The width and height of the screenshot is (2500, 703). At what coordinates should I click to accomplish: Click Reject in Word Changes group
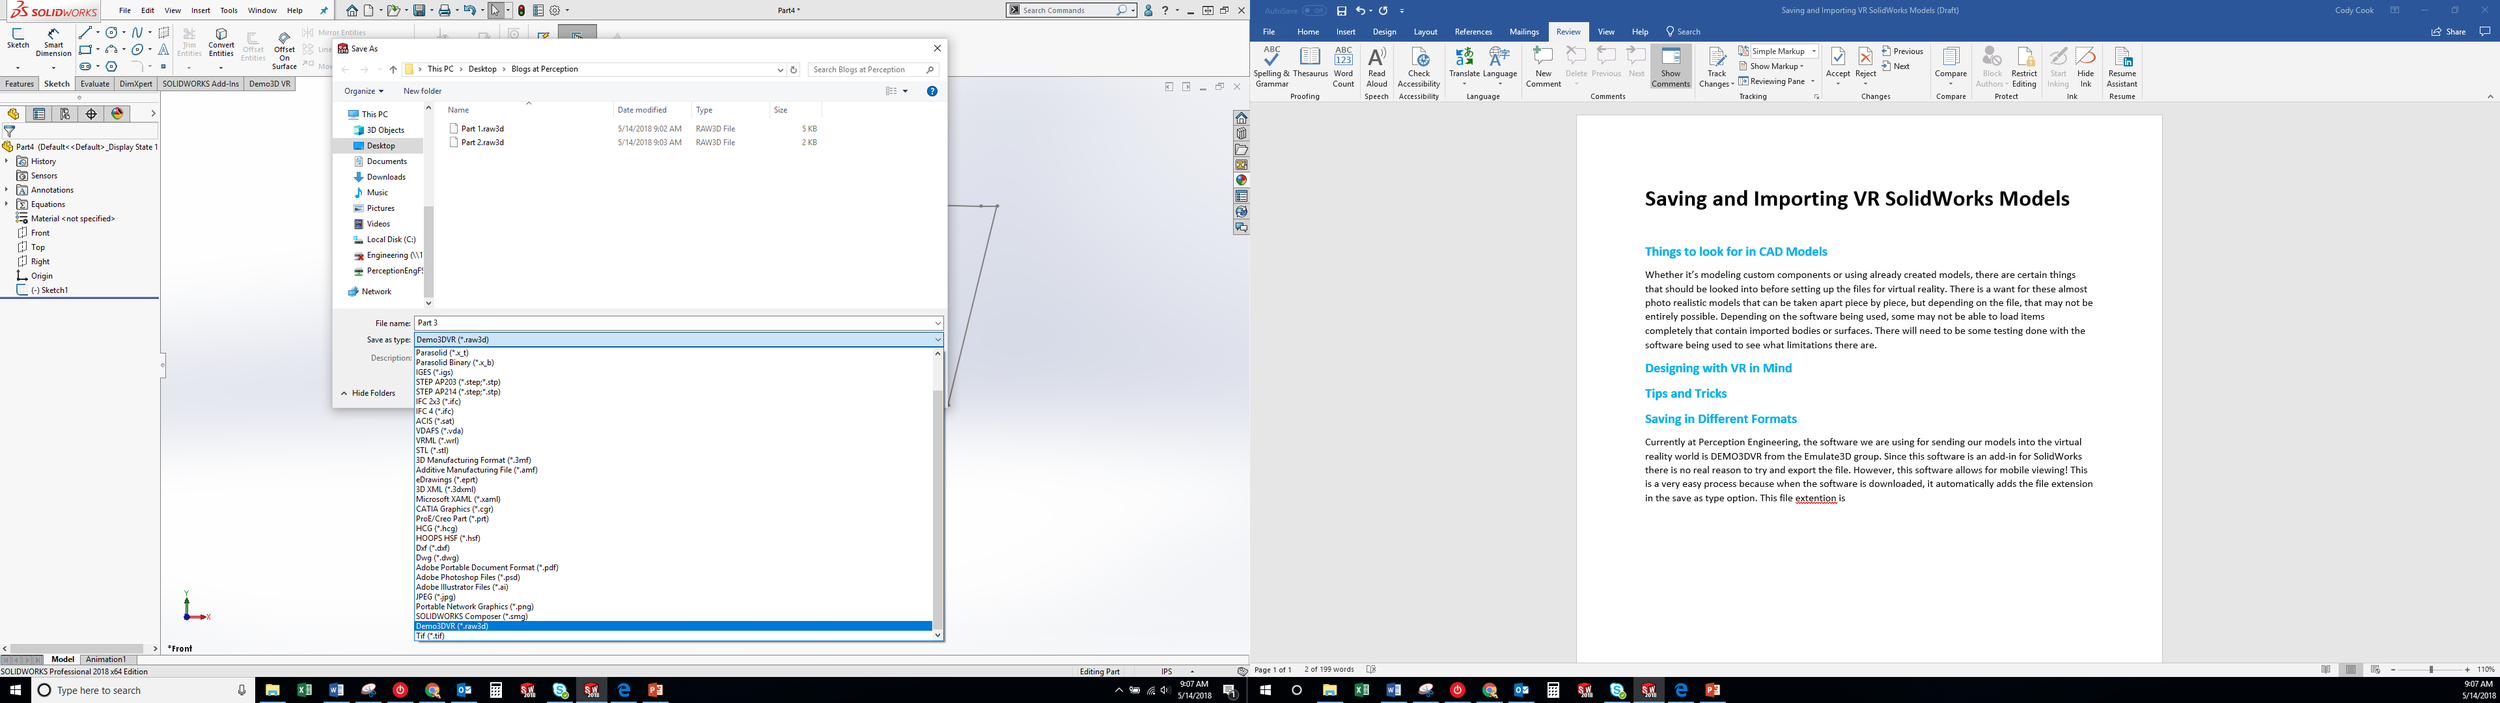[1865, 64]
